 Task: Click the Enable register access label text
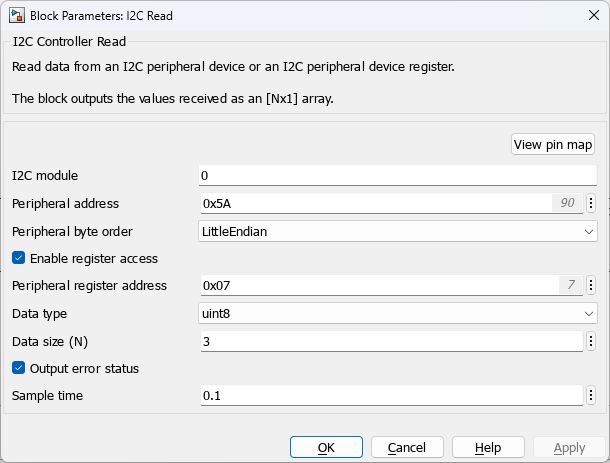click(94, 258)
